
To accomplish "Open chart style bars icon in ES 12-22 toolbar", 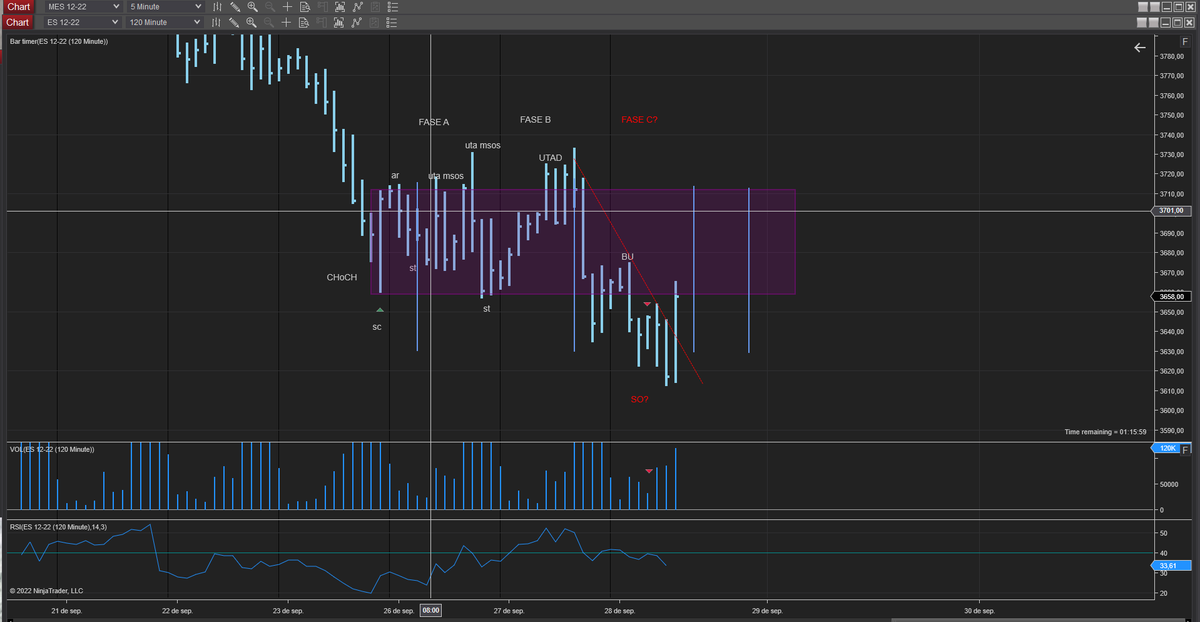I will (216, 22).
